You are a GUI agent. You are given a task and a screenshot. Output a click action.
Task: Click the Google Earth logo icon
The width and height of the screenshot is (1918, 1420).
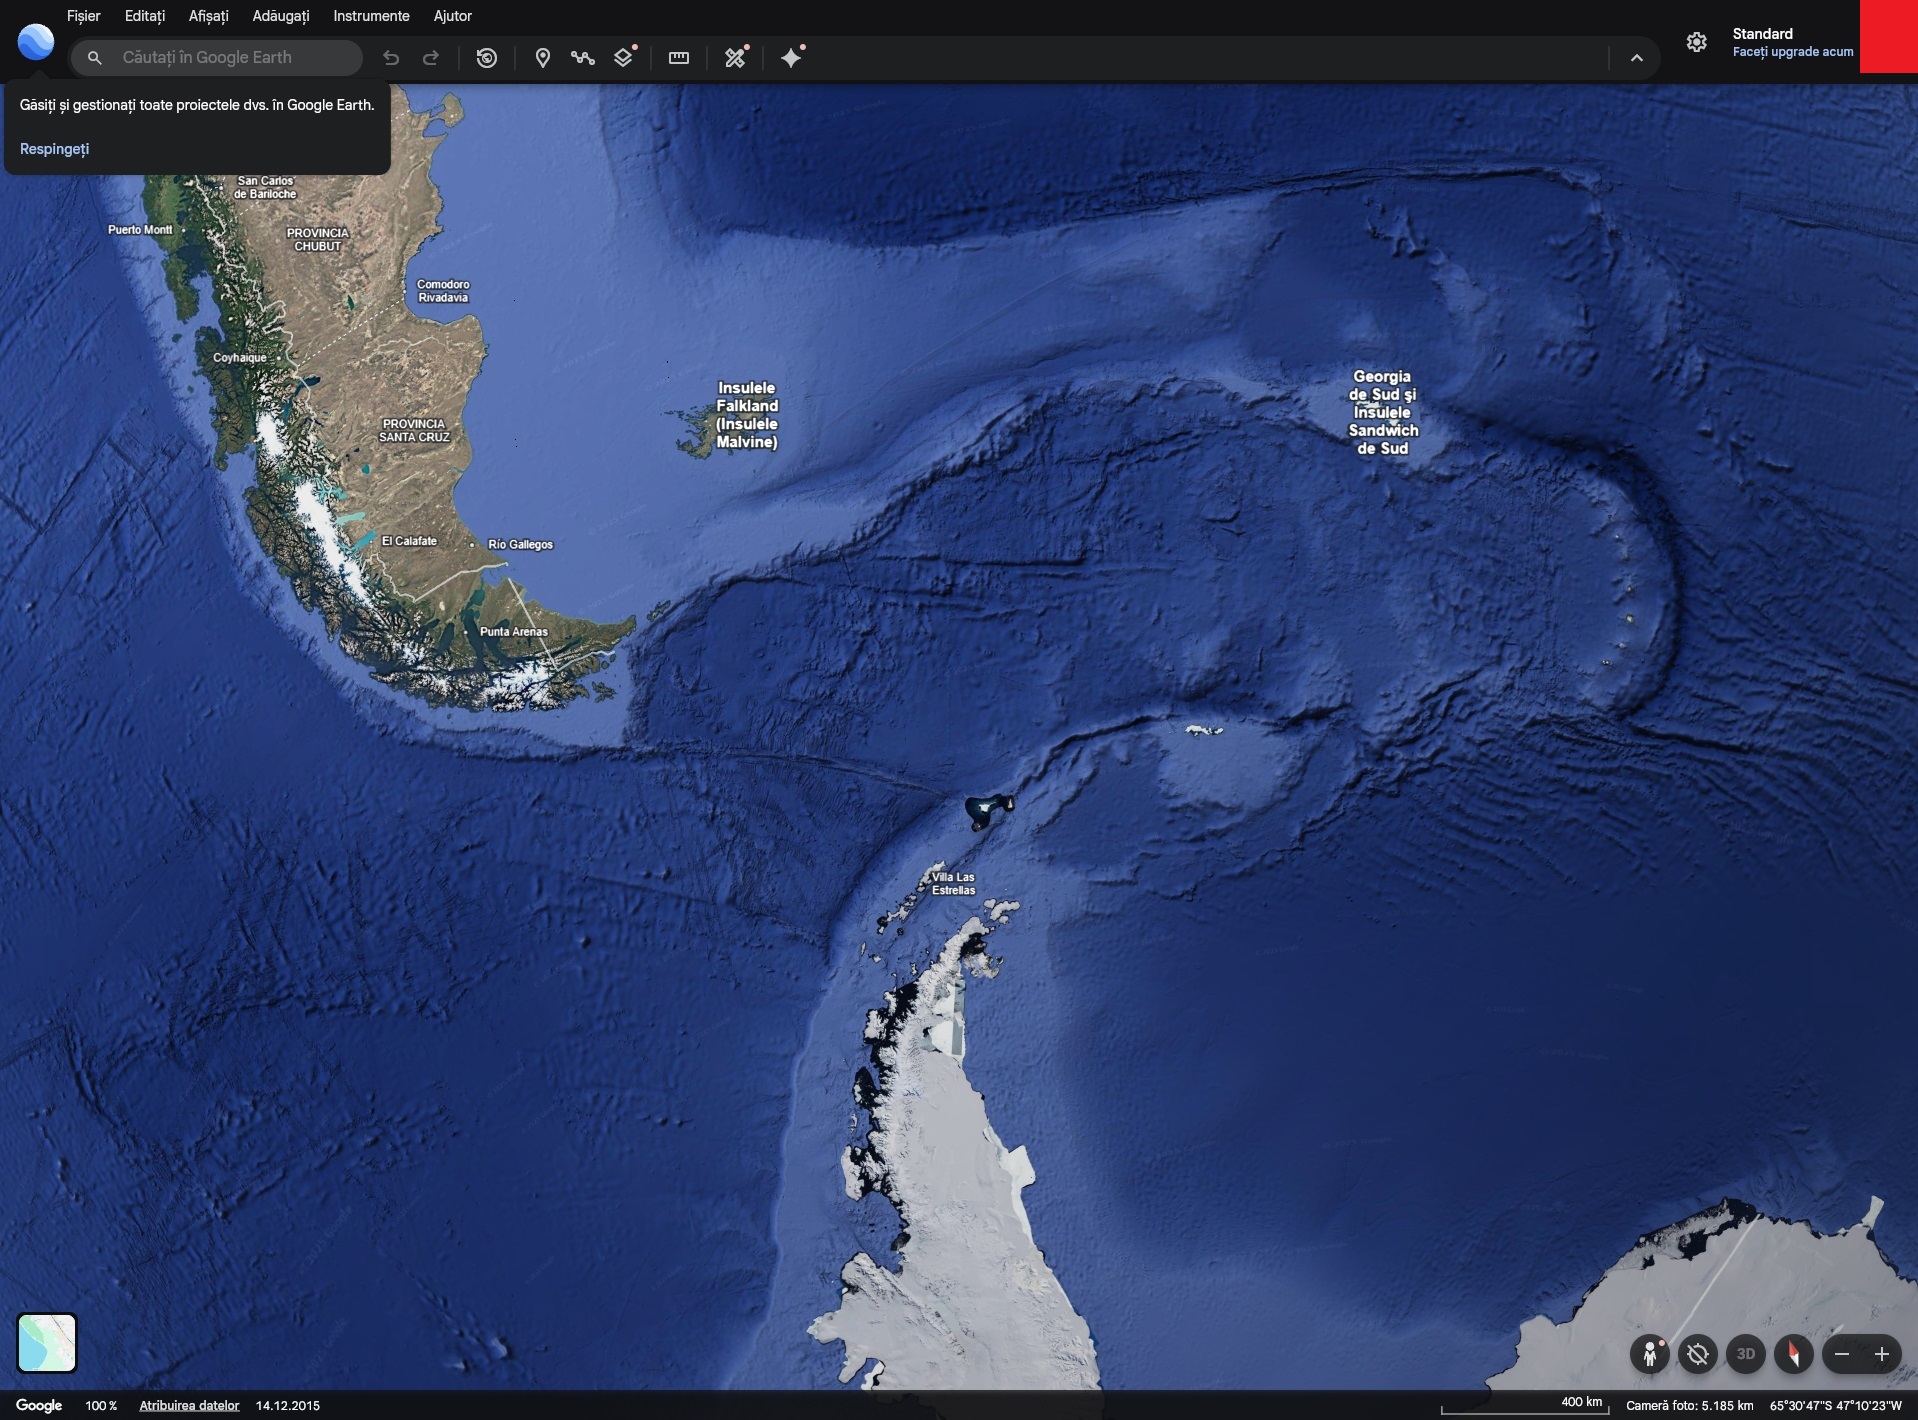point(36,42)
